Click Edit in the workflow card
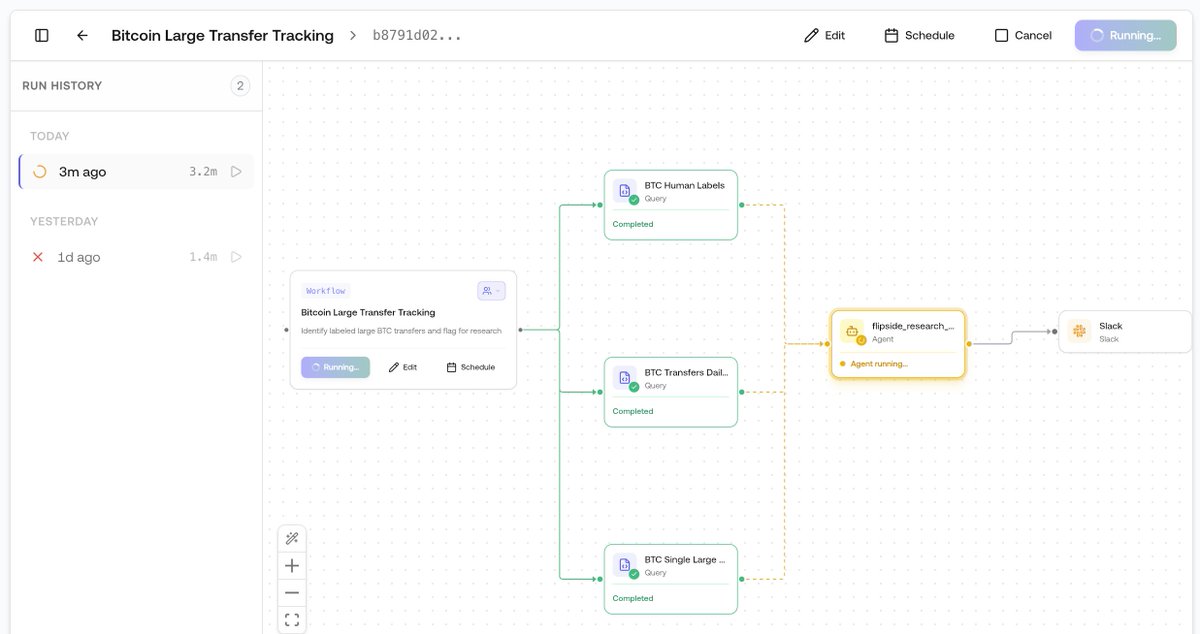Image resolution: width=1200 pixels, height=634 pixels. 403,367
